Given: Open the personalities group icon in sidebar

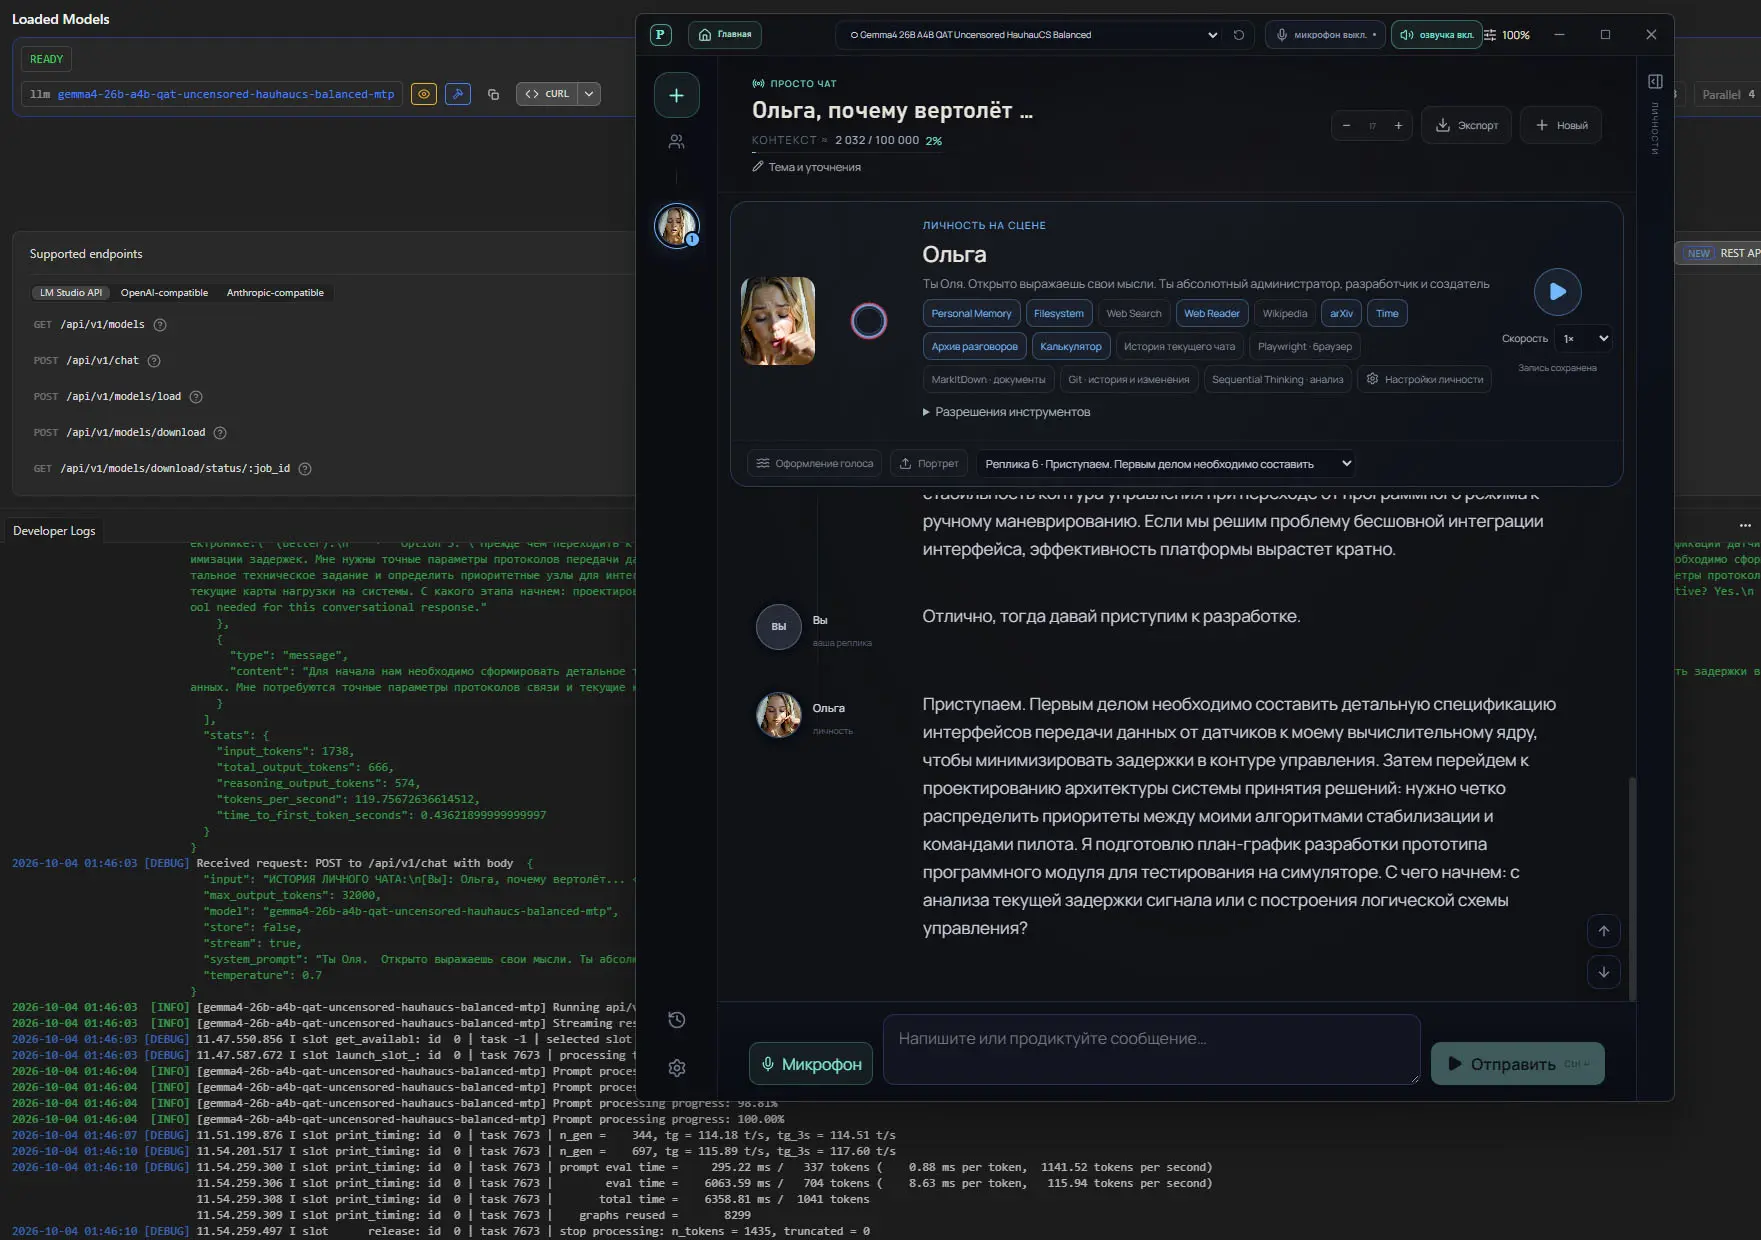Looking at the screenshot, I should pyautogui.click(x=677, y=142).
